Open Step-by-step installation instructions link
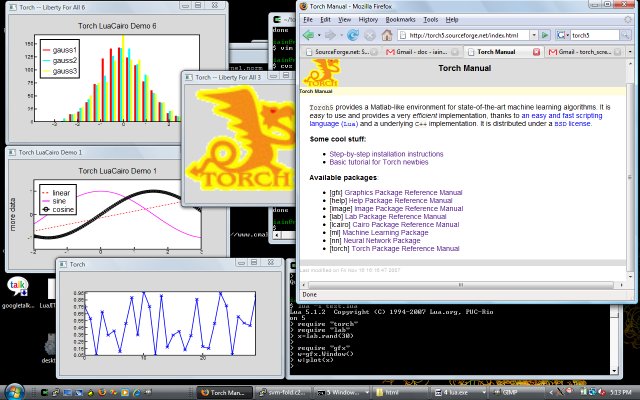The image size is (640, 400). pos(384,154)
